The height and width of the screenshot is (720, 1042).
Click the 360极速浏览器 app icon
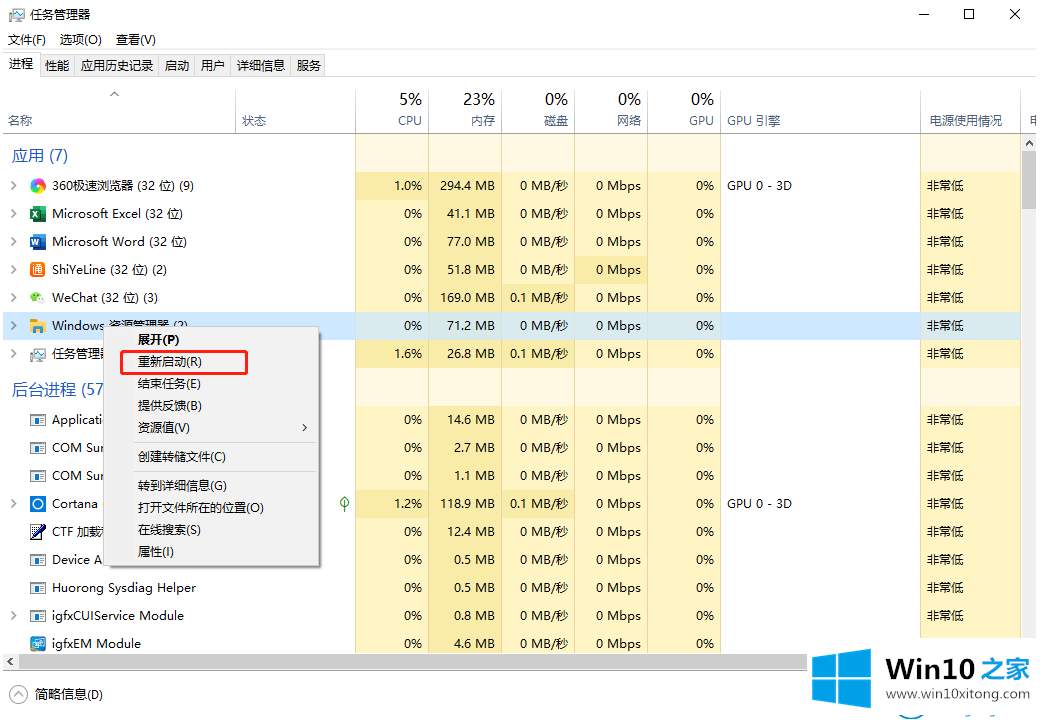pyautogui.click(x=38, y=186)
